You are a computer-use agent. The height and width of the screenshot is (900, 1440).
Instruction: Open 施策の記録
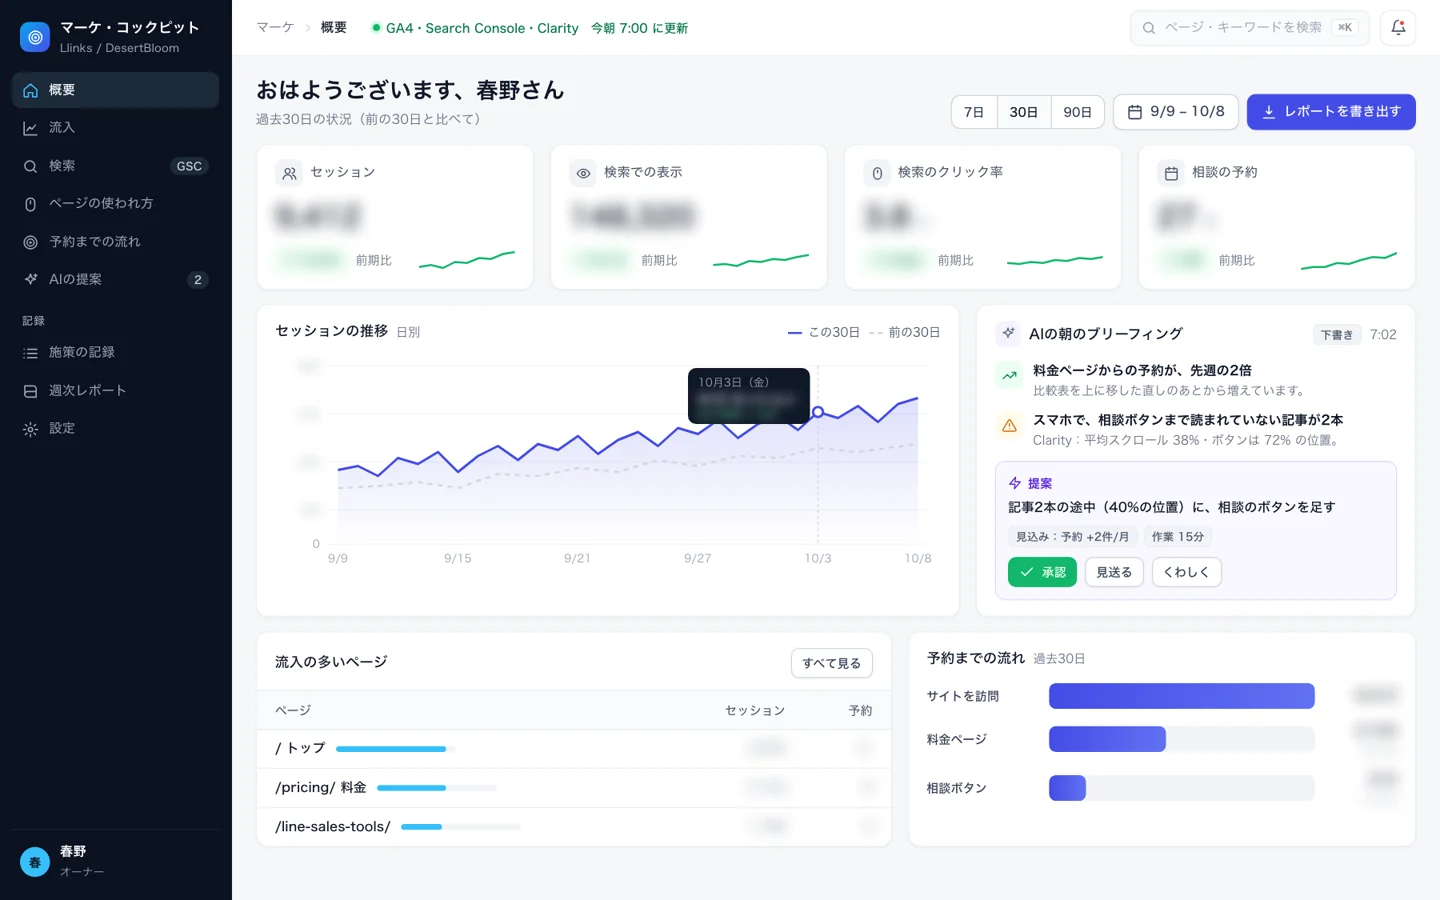tap(115, 353)
